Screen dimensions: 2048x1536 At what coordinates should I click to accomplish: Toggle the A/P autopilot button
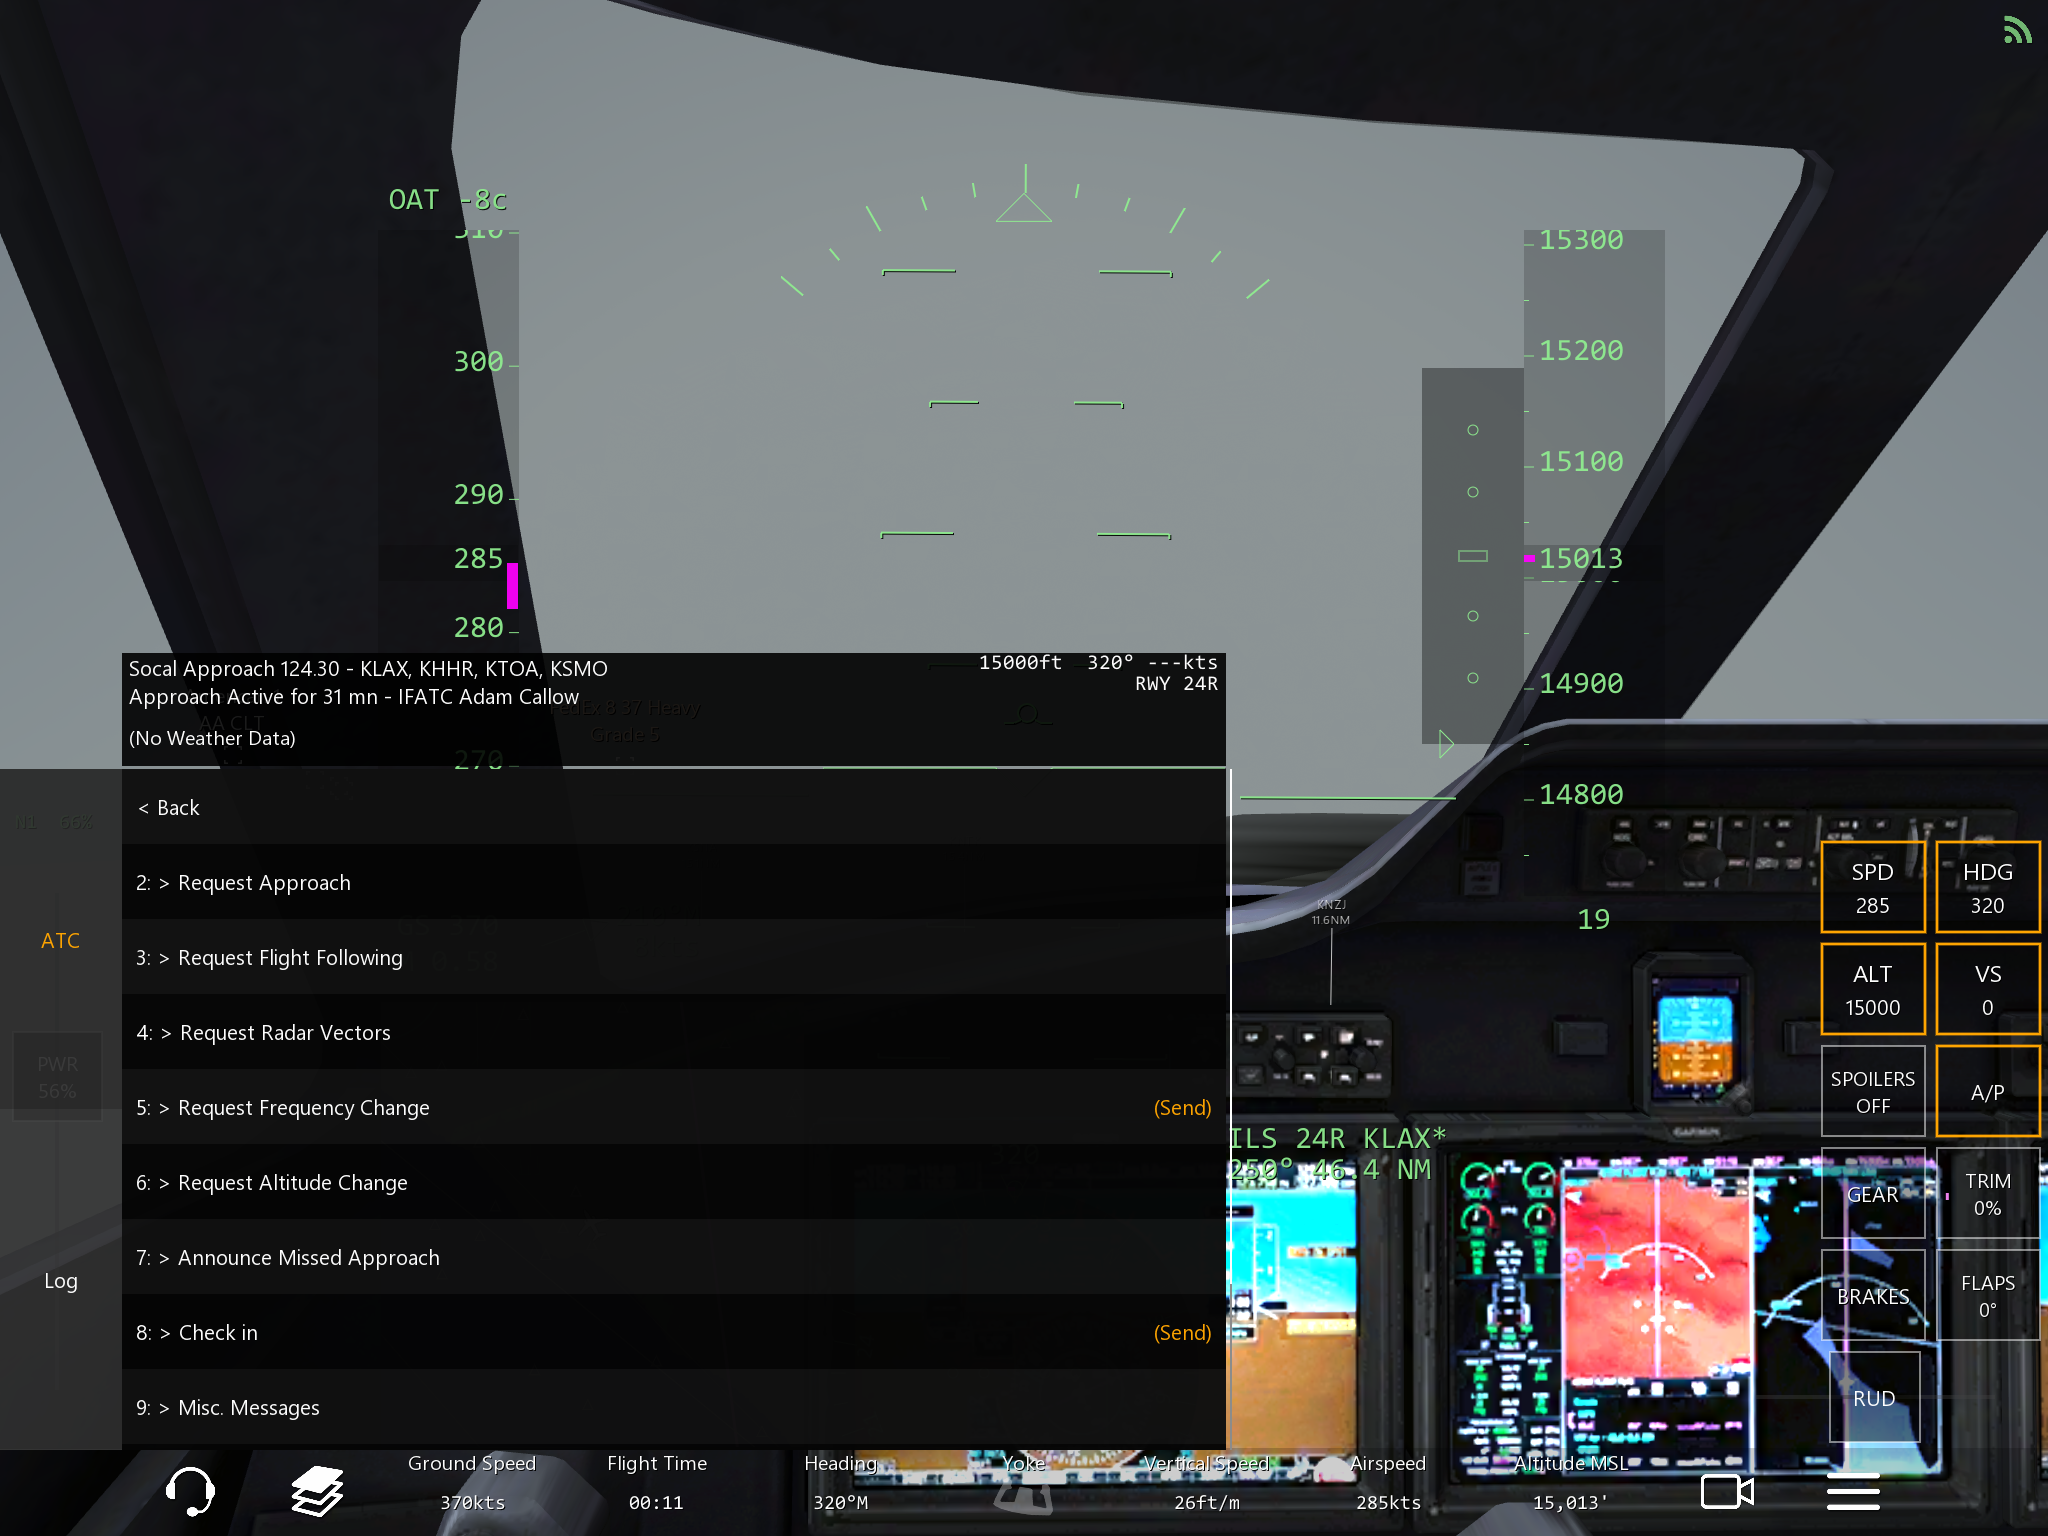click(1987, 1092)
